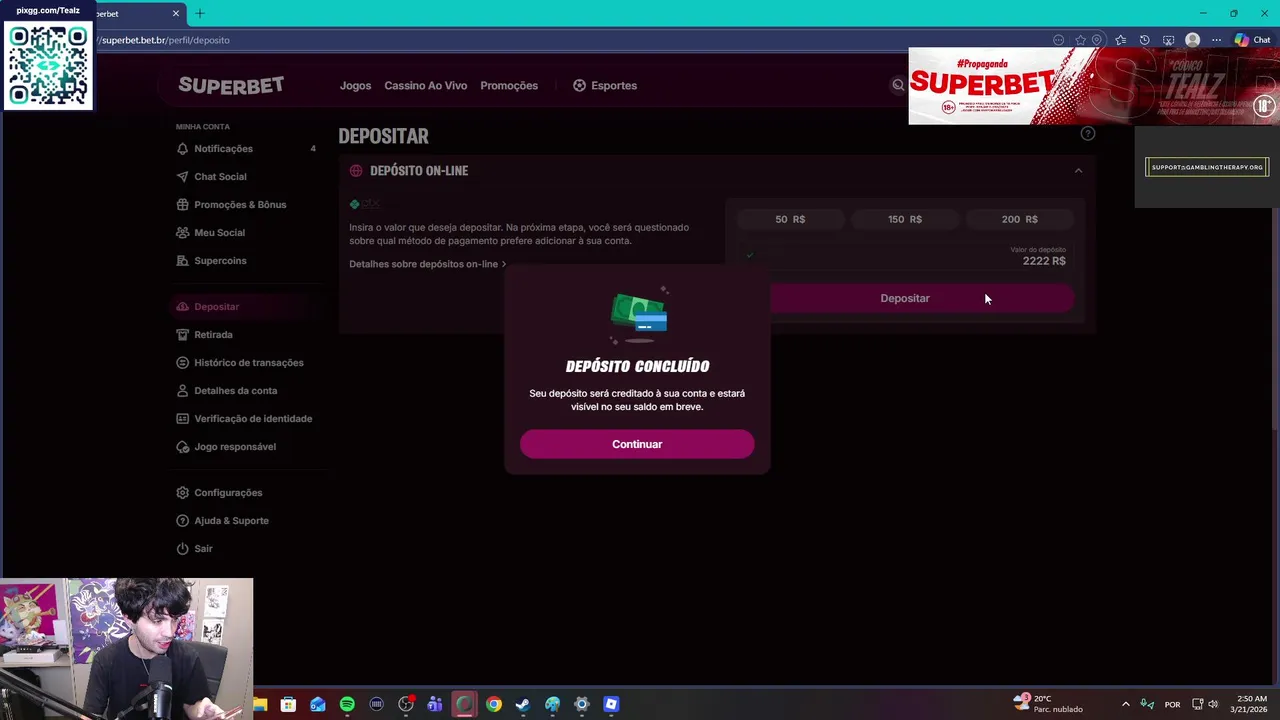The image size is (1280, 720).
Task: Click the Notificações bell icon
Action: (182, 148)
